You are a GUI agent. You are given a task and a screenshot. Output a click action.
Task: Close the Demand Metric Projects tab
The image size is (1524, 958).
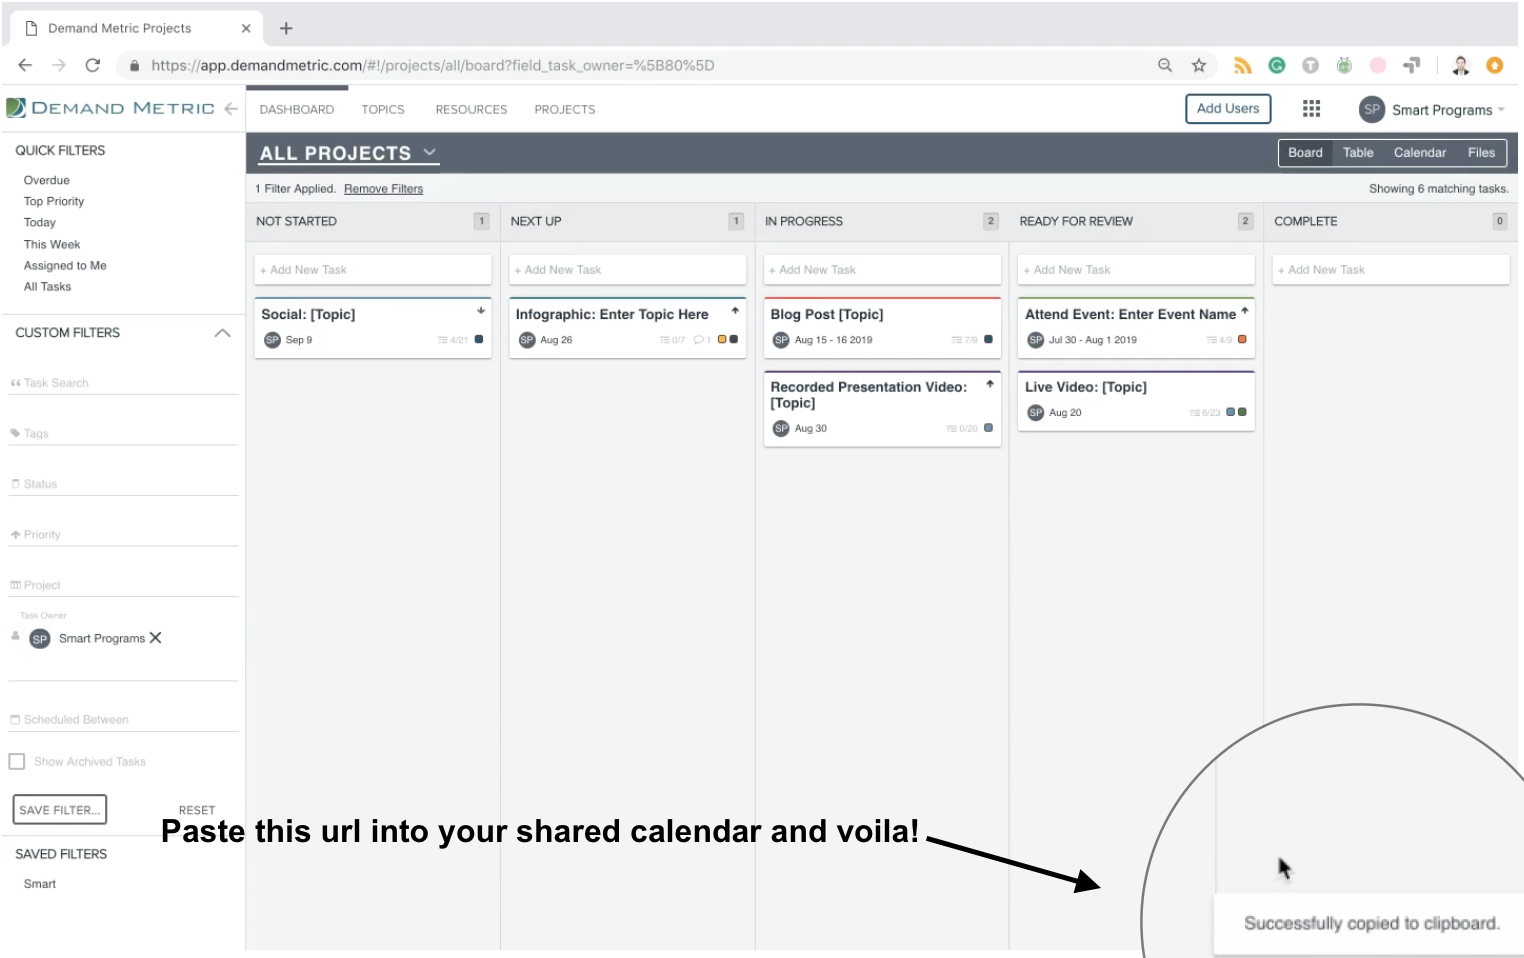(246, 28)
